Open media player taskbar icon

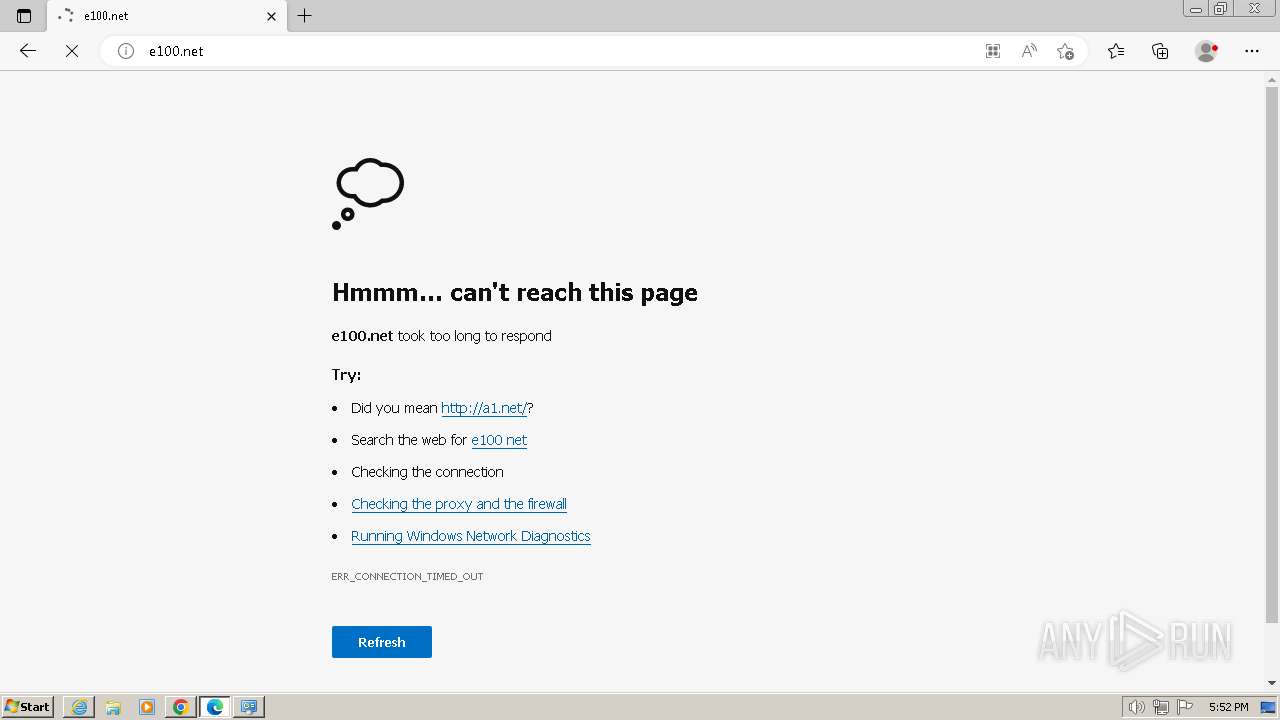[x=147, y=707]
